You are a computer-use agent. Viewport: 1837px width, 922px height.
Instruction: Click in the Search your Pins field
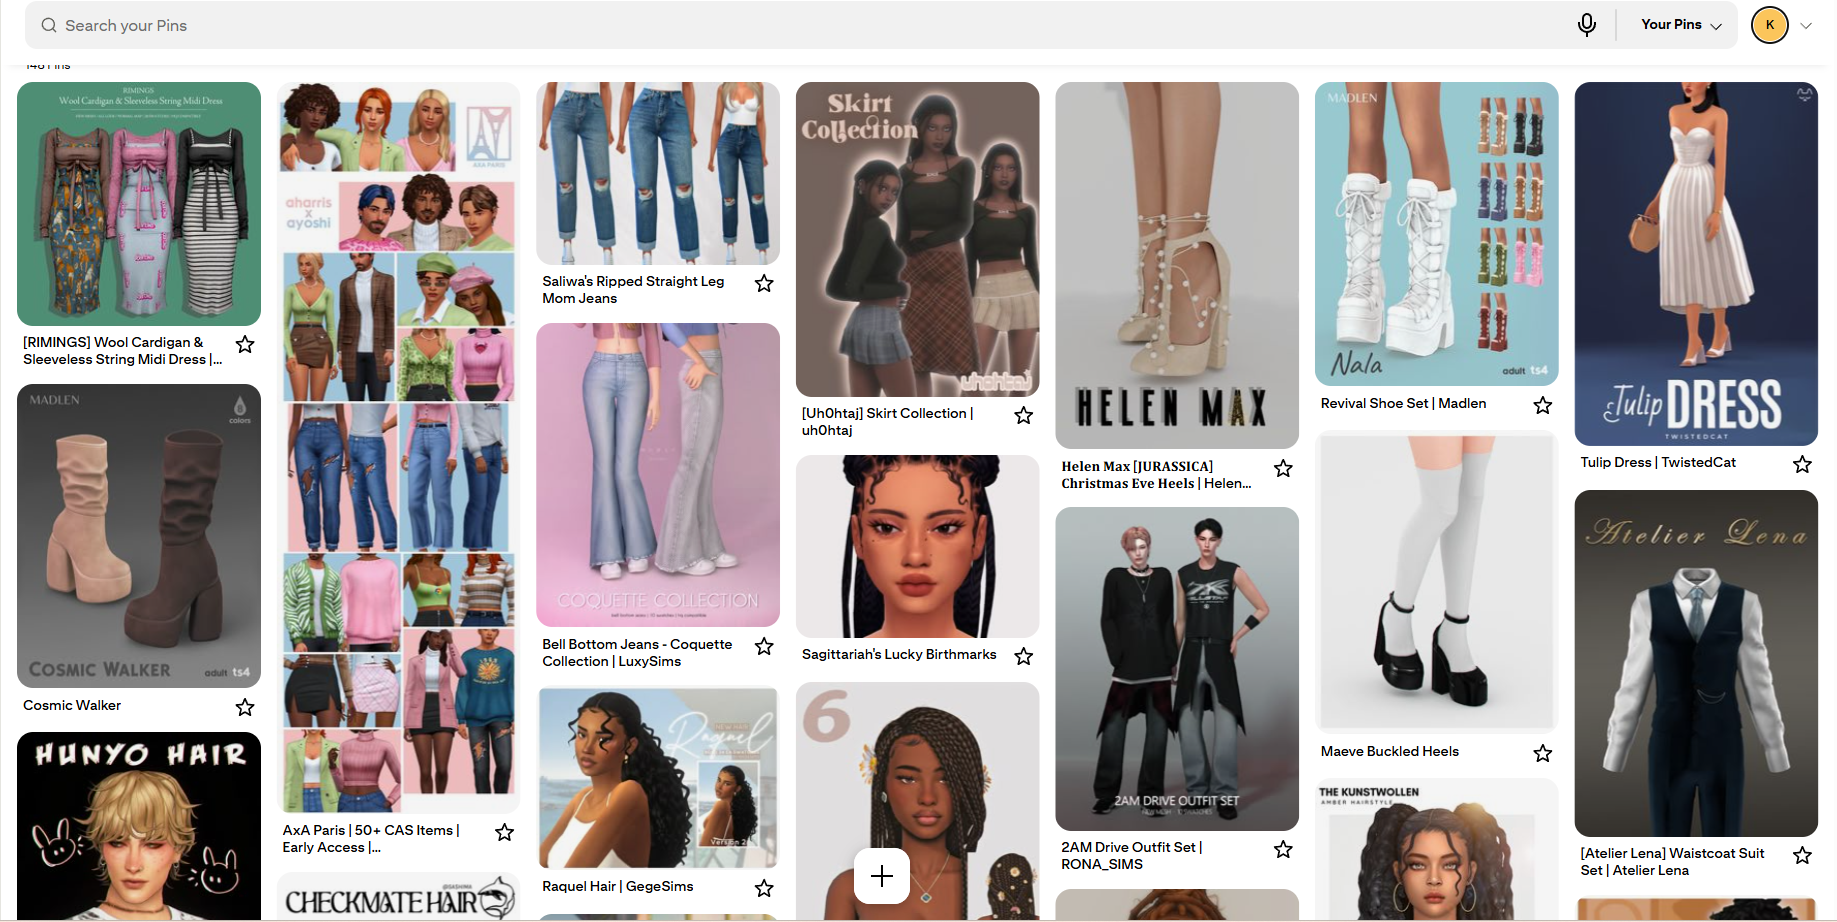click(x=800, y=25)
